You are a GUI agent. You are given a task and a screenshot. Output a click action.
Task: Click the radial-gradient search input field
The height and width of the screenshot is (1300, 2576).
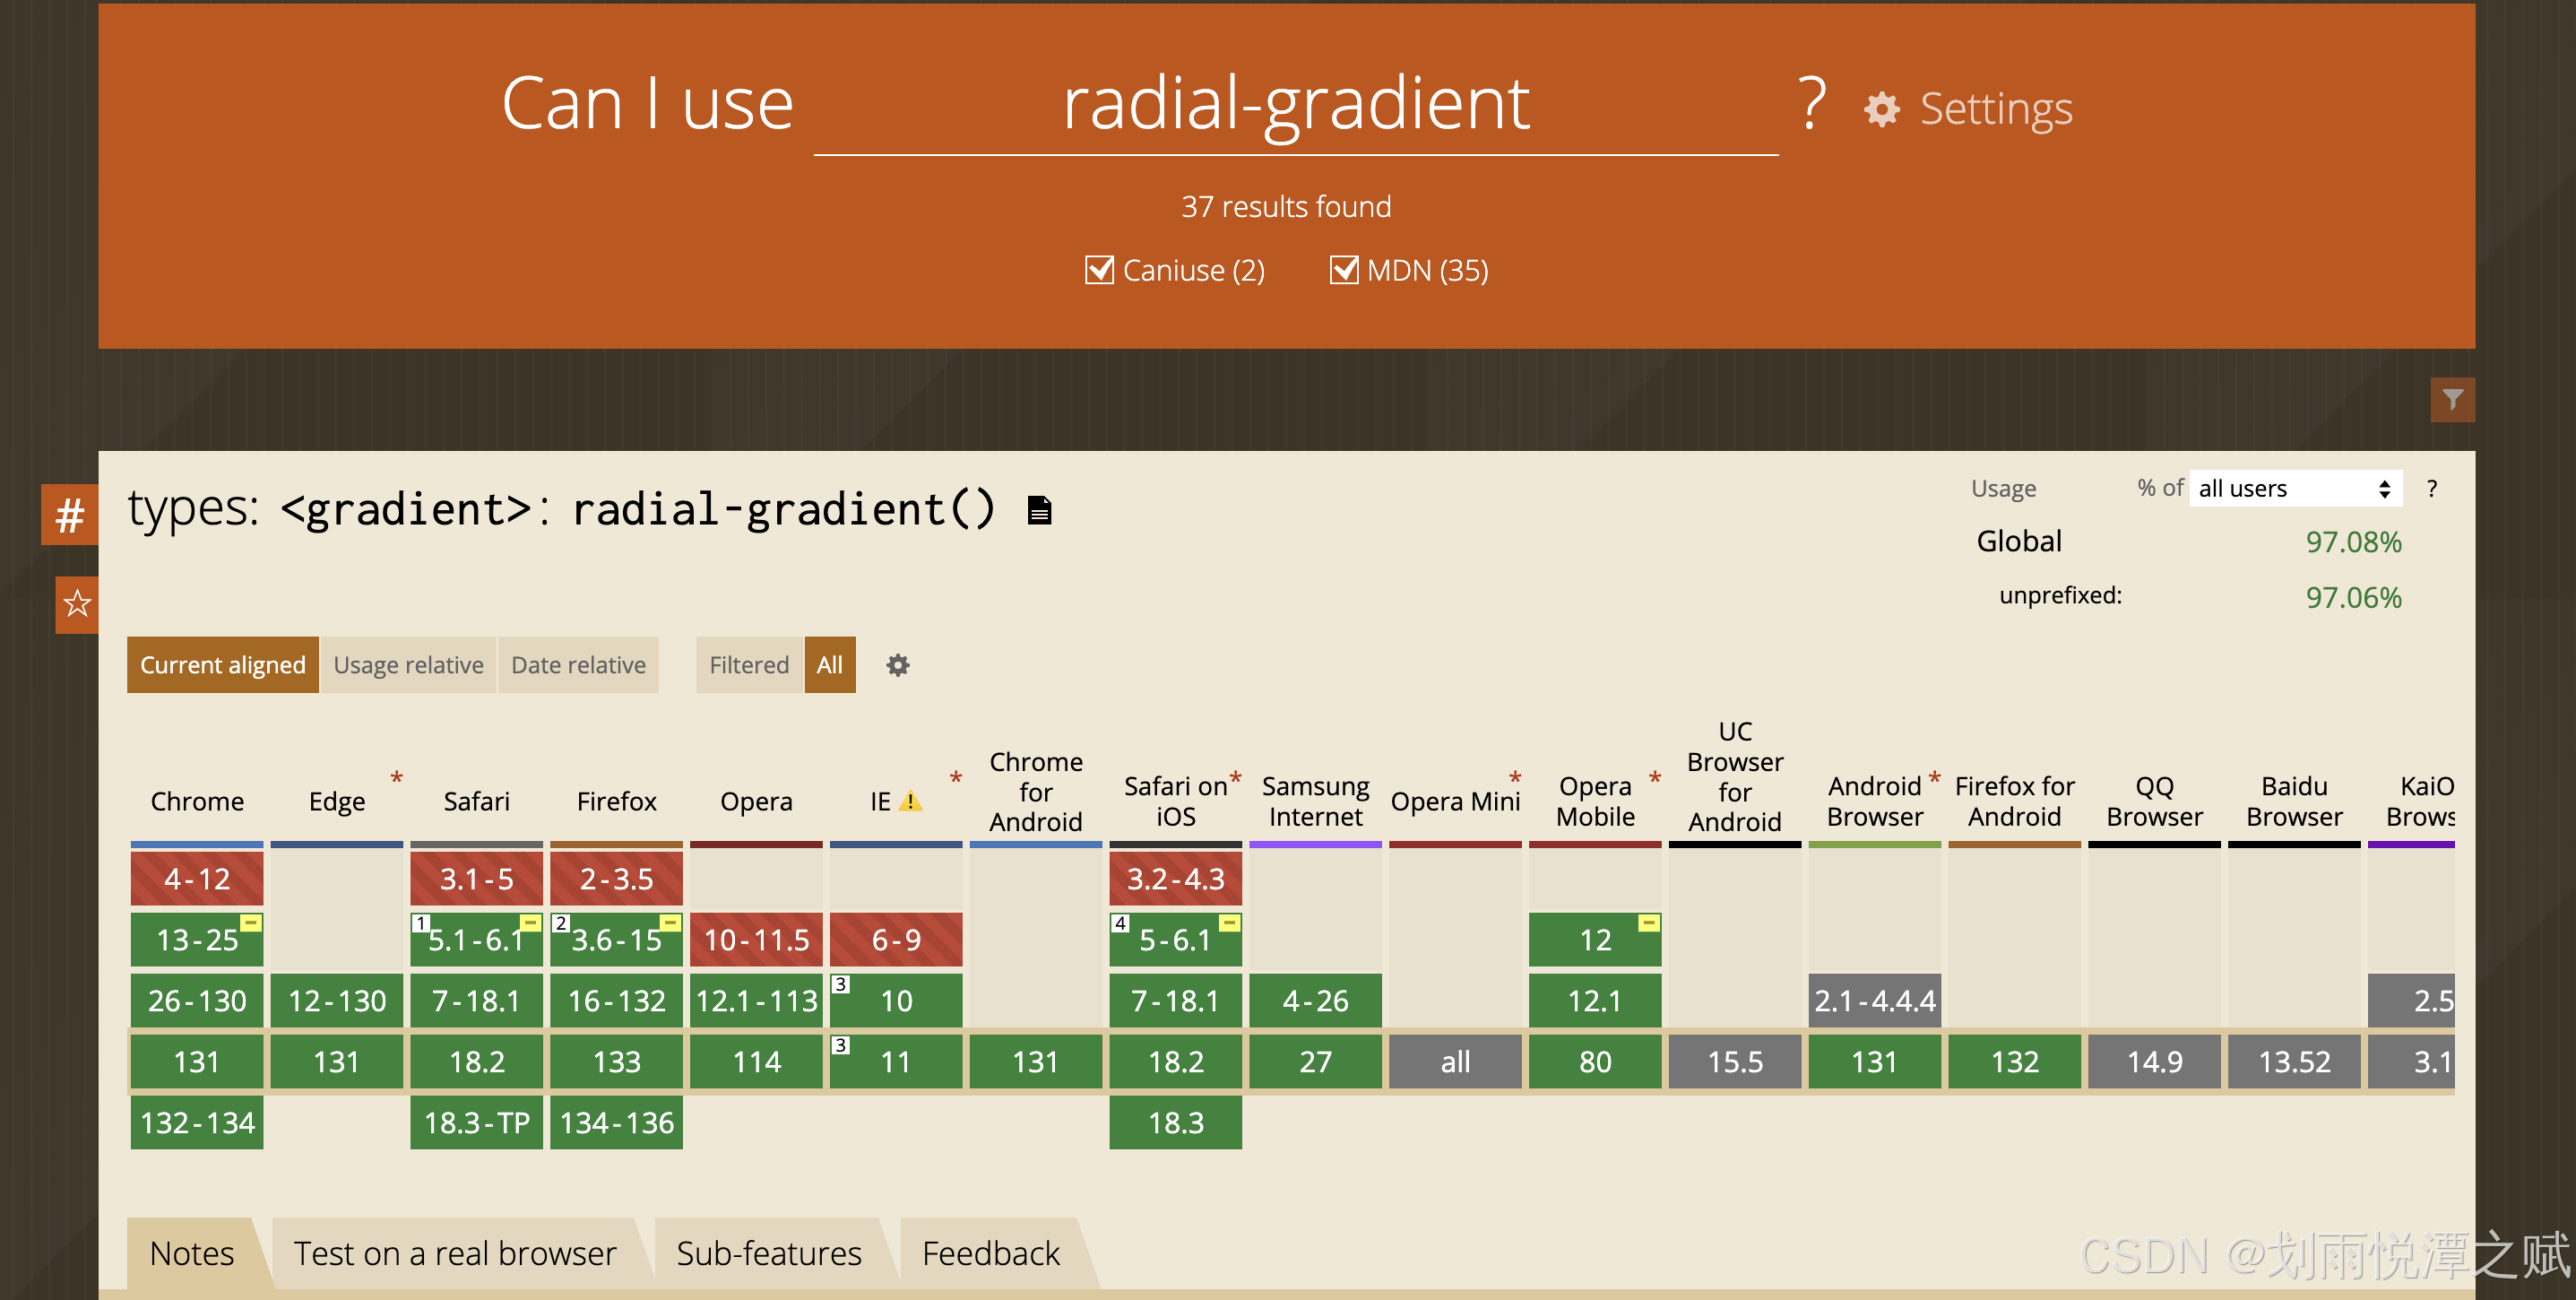pos(1295,106)
